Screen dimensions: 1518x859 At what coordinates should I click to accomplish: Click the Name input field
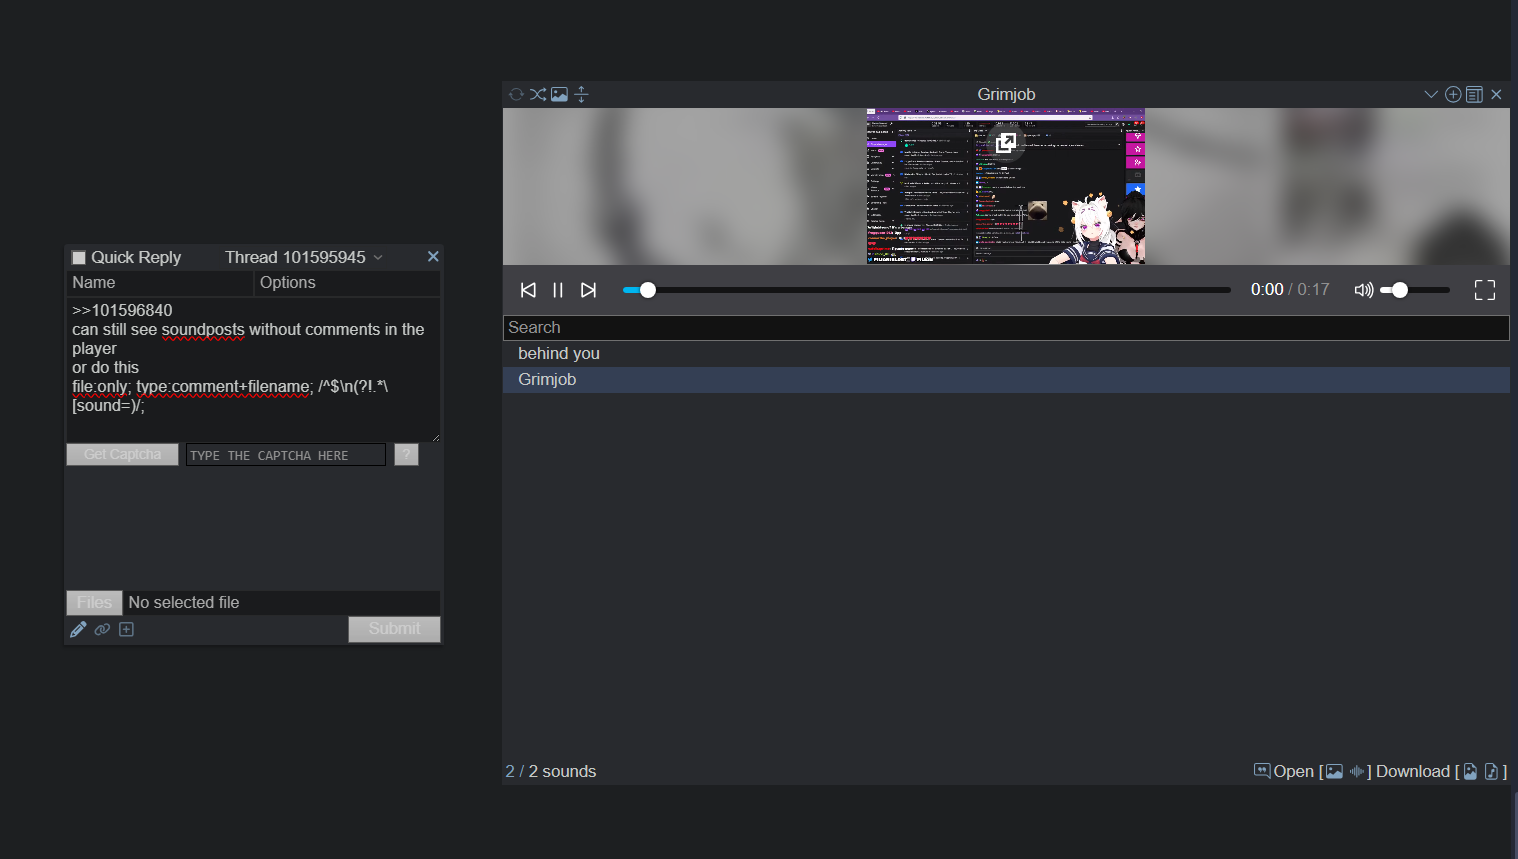[160, 283]
